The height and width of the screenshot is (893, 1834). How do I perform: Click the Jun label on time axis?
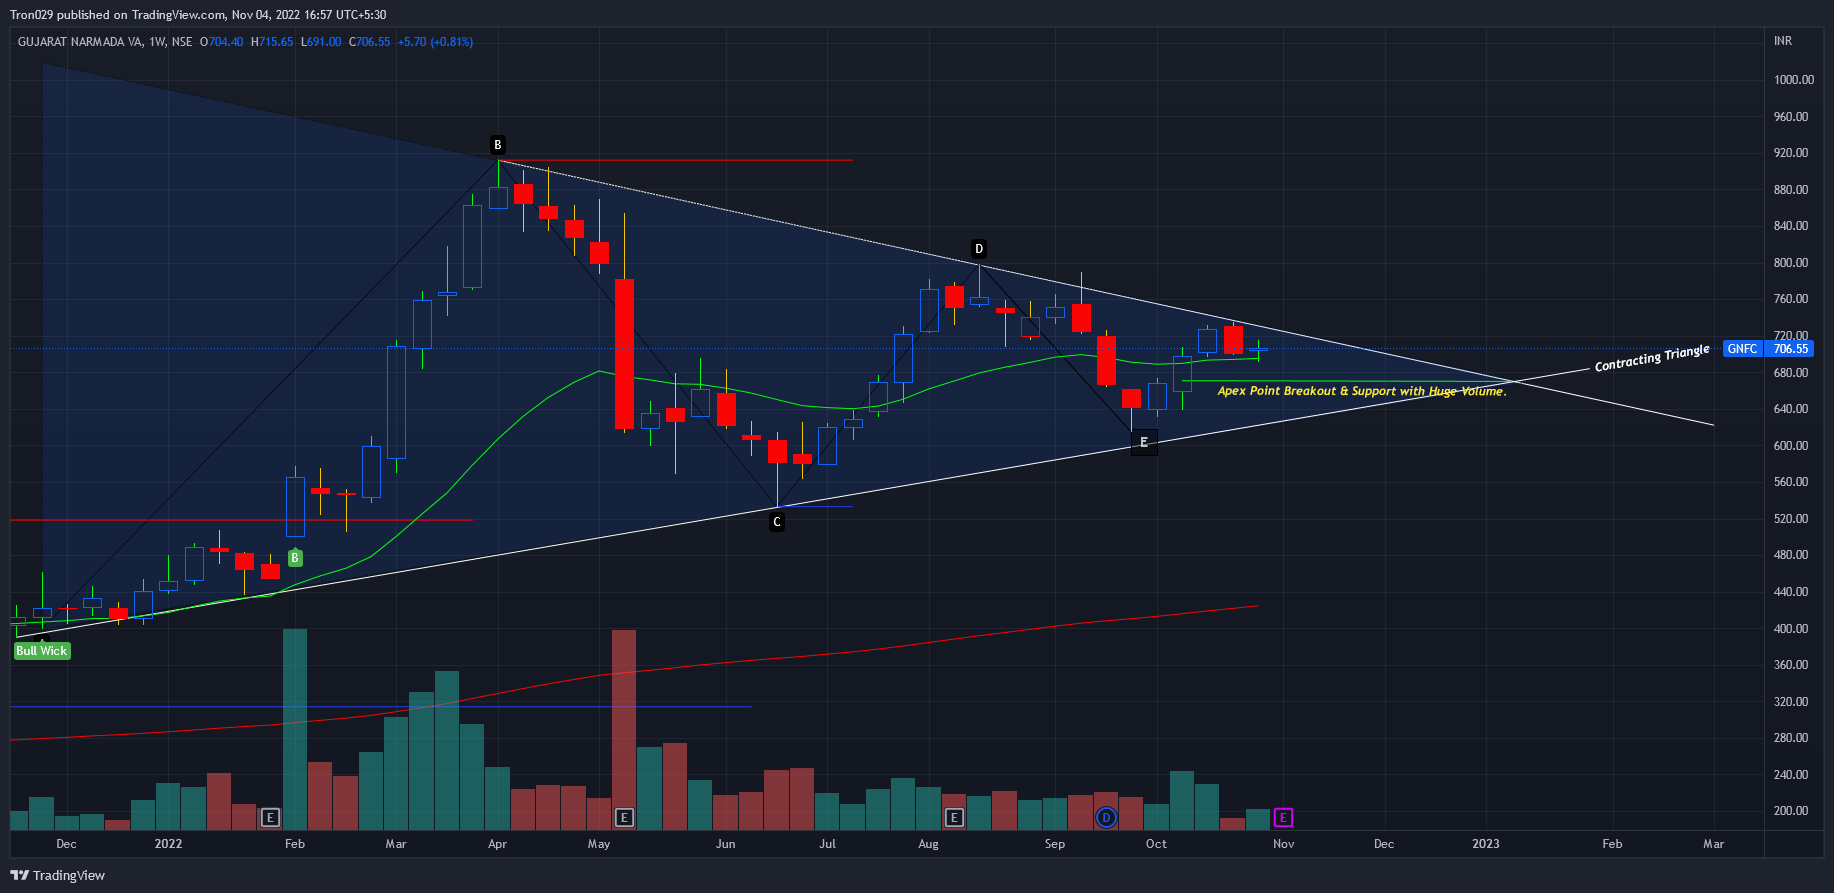tap(726, 844)
